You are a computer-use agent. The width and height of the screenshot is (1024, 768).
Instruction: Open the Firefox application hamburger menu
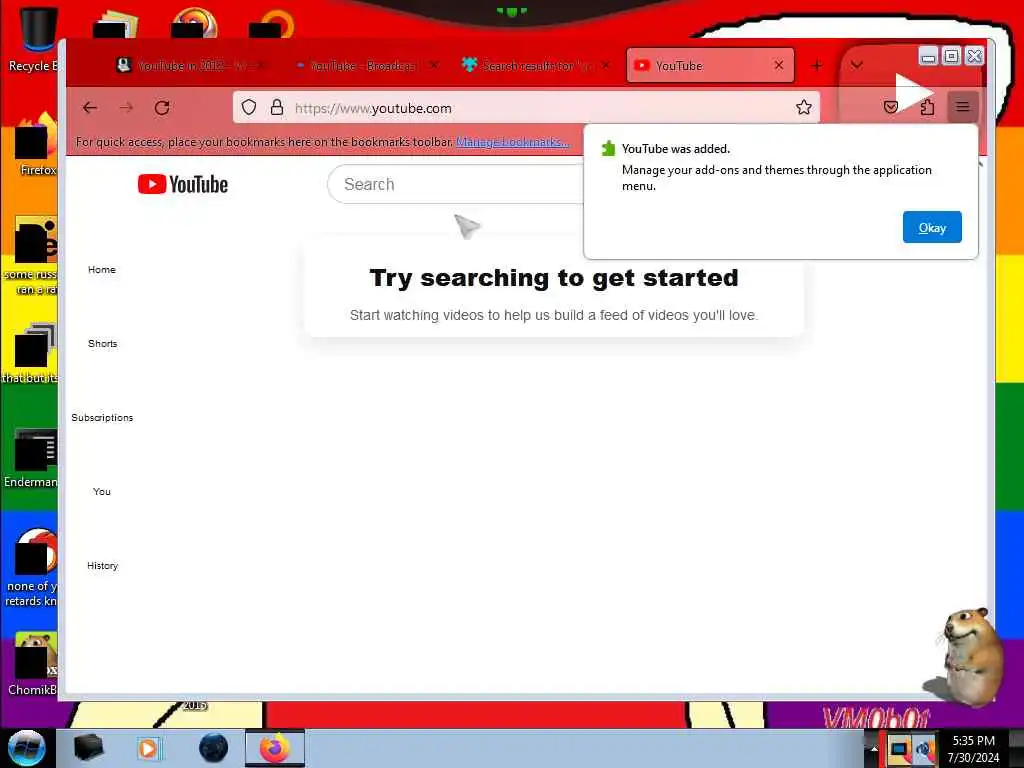pyautogui.click(x=963, y=106)
